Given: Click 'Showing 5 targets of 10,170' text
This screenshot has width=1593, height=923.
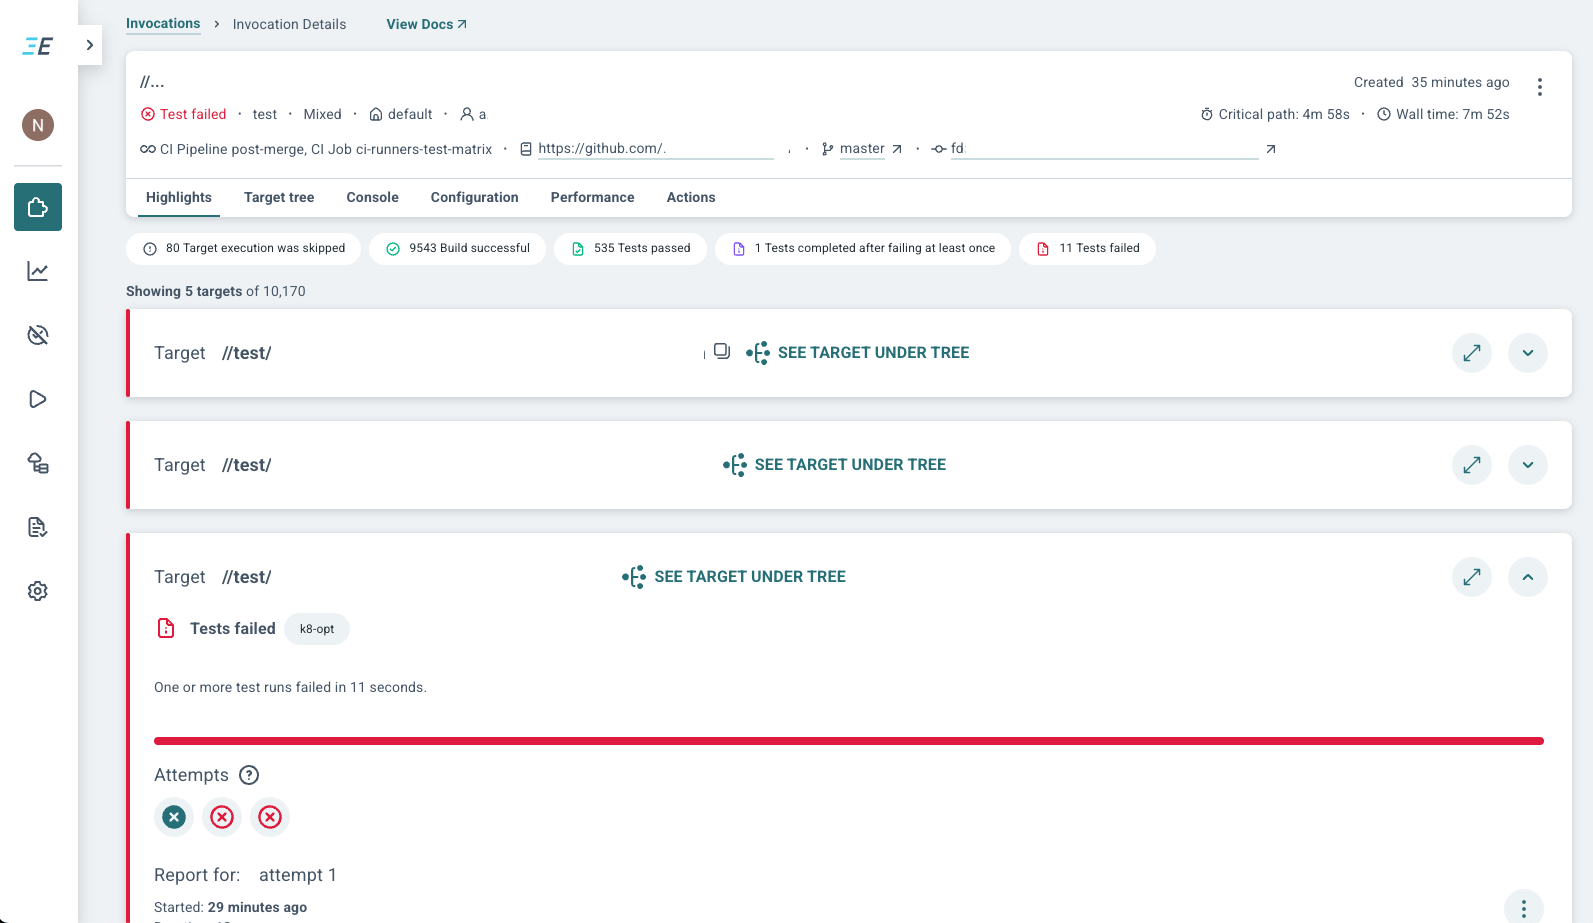Looking at the screenshot, I should click(x=216, y=291).
